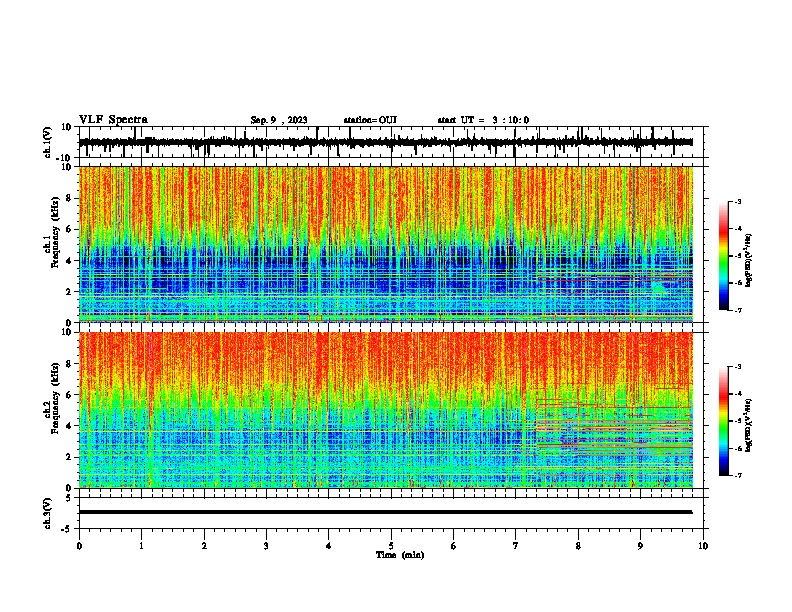
Task: Click the "Time (min)" axis title
Action: 400,555
